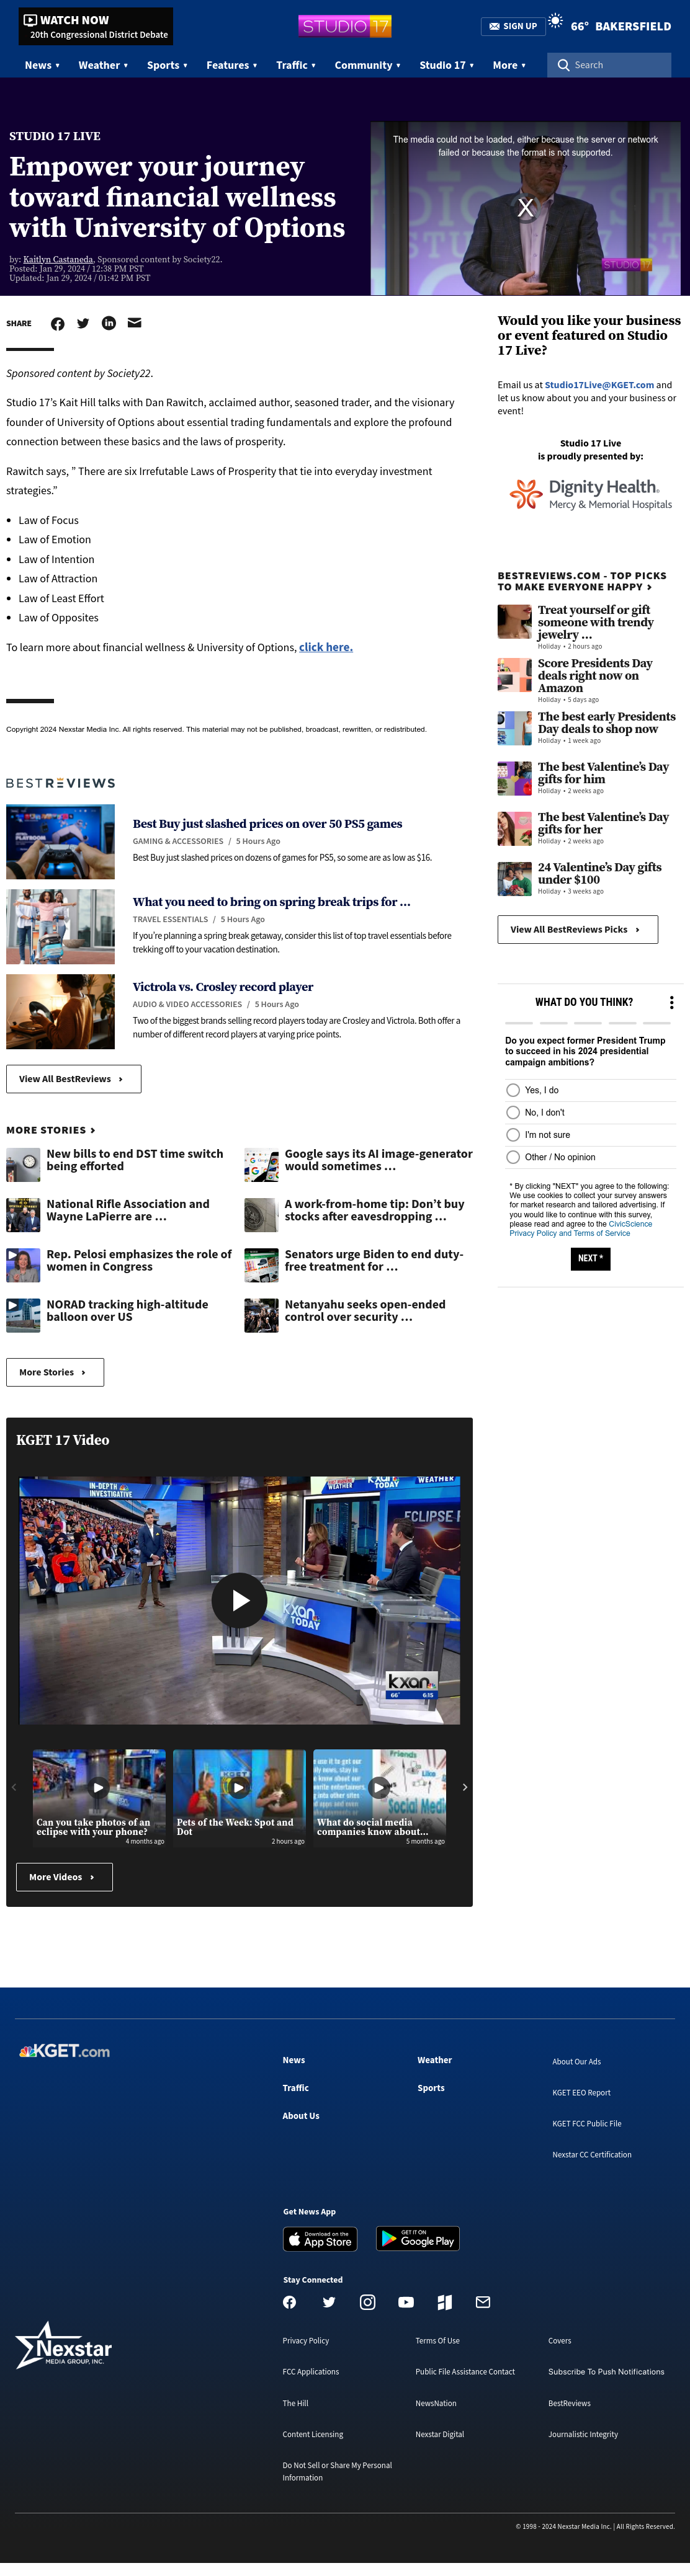690x2576 pixels.
Task: Share article via email icon
Action: [x=134, y=323]
